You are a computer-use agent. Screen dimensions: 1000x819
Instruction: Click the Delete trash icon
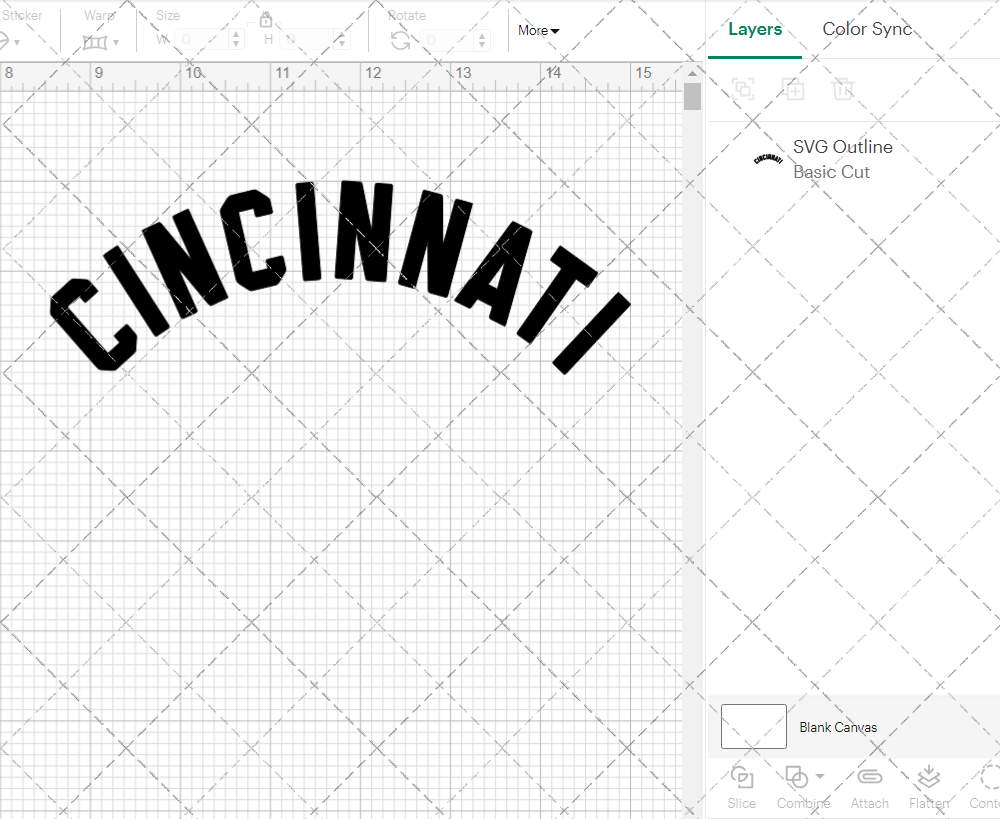point(843,89)
